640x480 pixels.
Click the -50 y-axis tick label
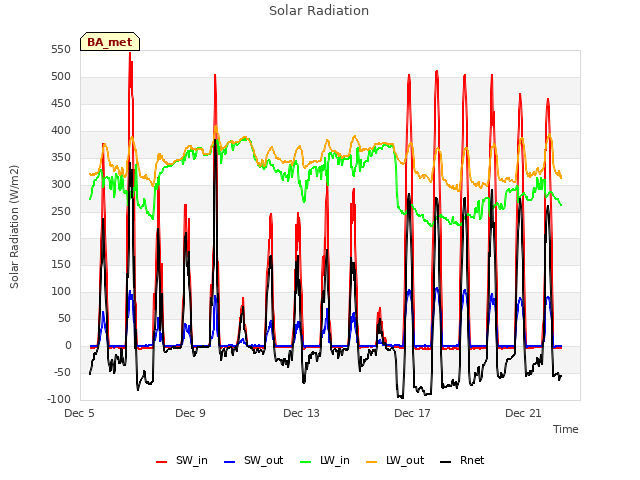(62, 372)
